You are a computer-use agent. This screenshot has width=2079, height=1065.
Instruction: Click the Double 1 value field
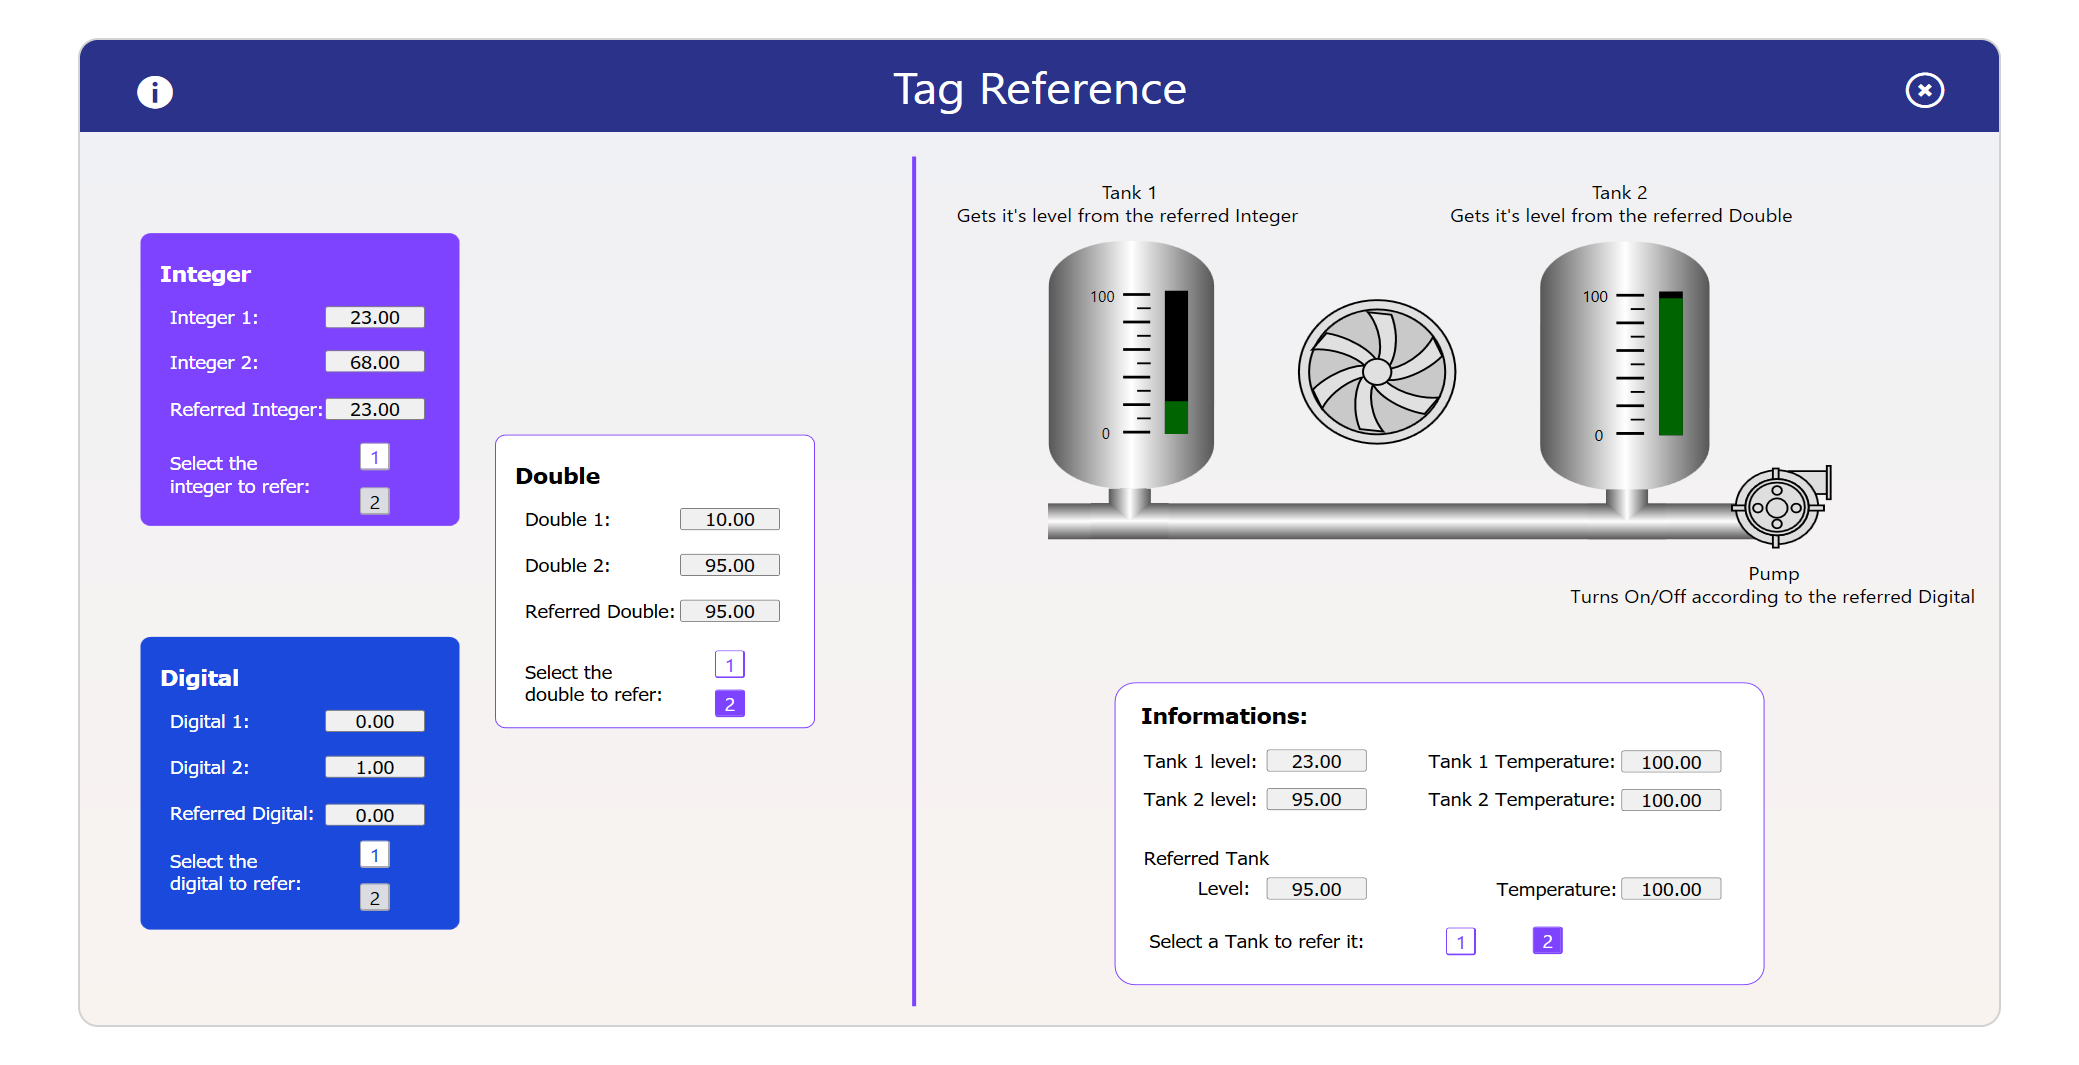[729, 519]
